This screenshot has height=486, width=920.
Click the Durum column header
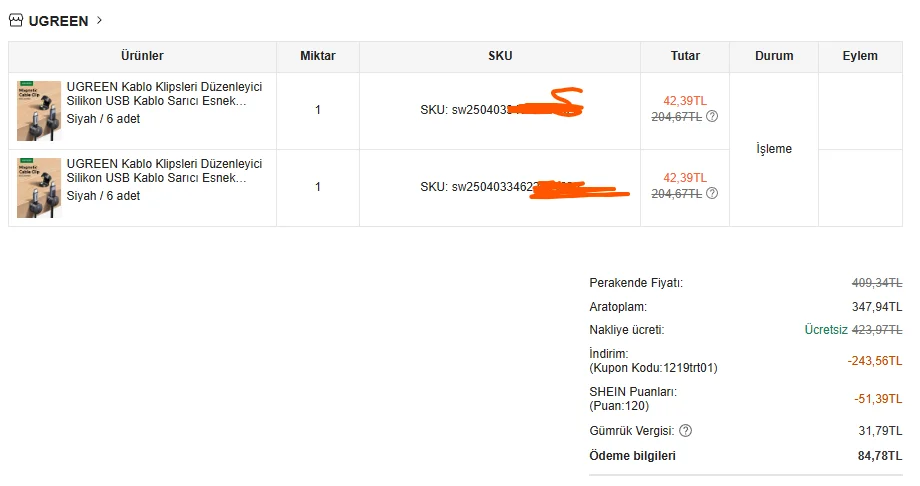click(774, 57)
